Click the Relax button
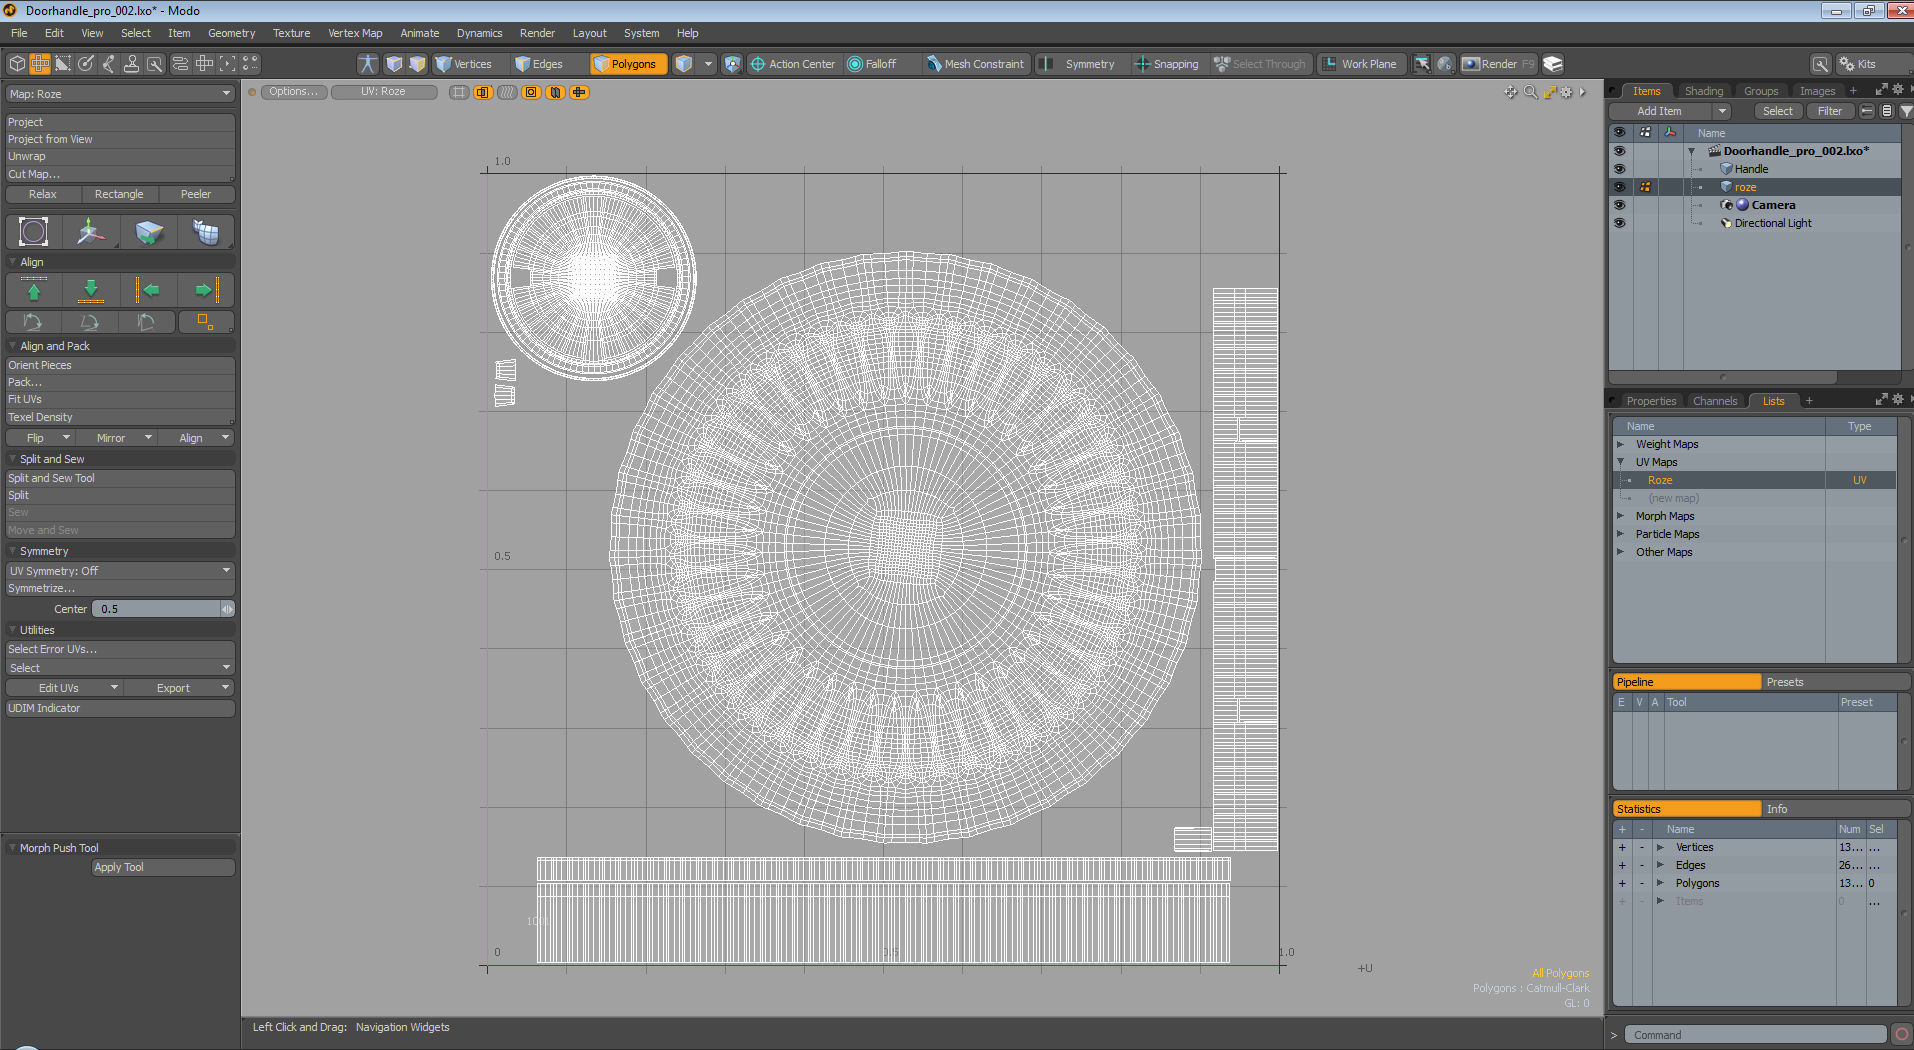The image size is (1914, 1050). click(x=43, y=194)
